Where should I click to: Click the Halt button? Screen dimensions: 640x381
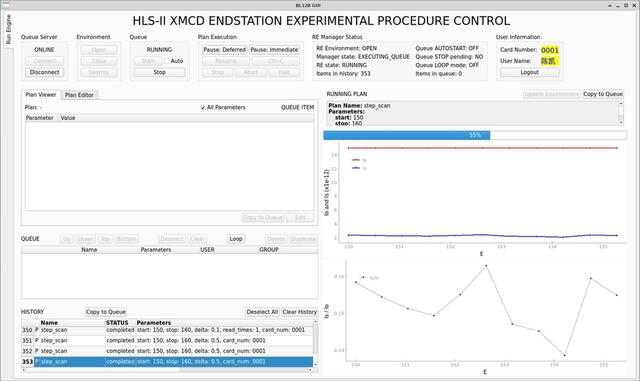(284, 72)
